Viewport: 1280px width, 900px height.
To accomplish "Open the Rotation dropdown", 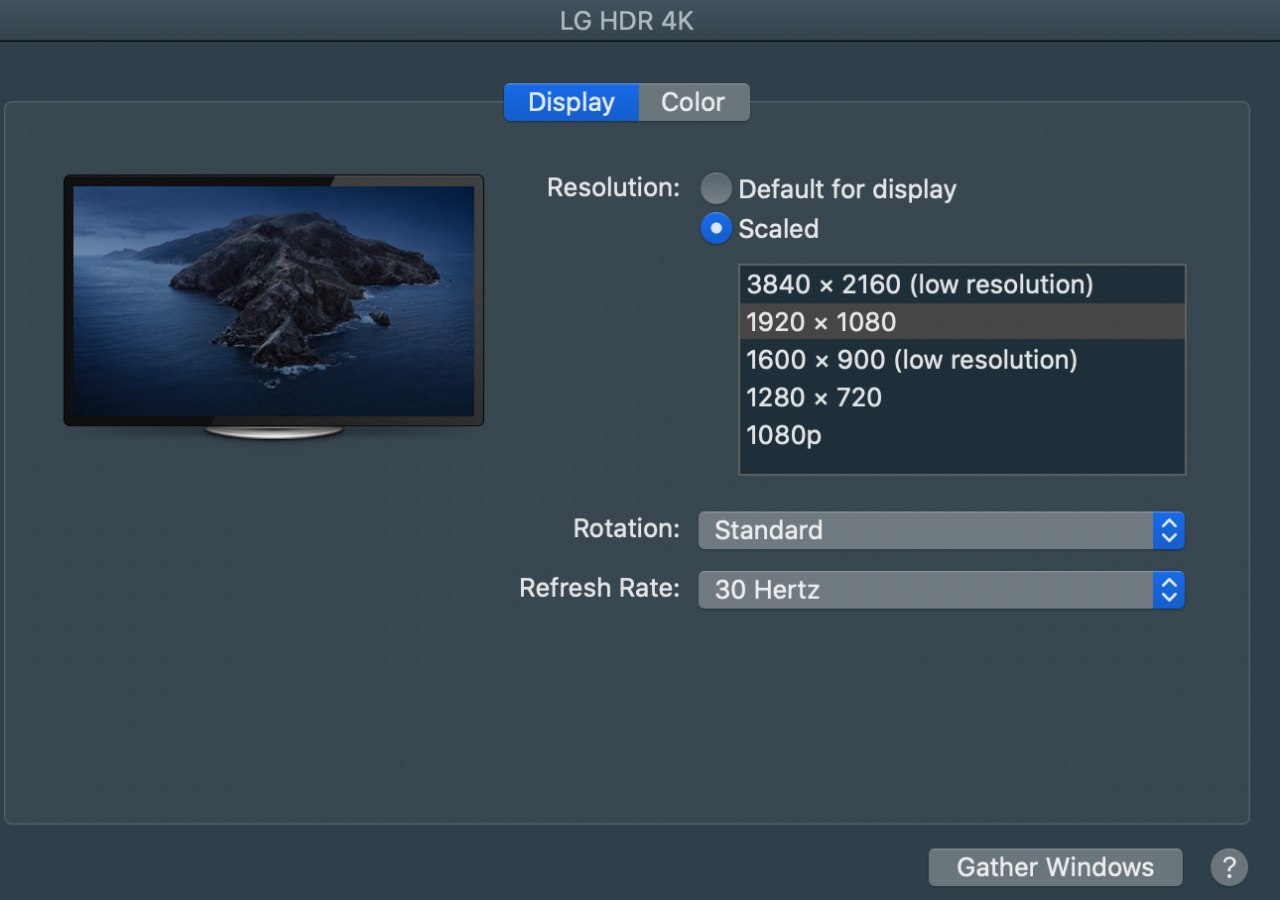I will 941,530.
